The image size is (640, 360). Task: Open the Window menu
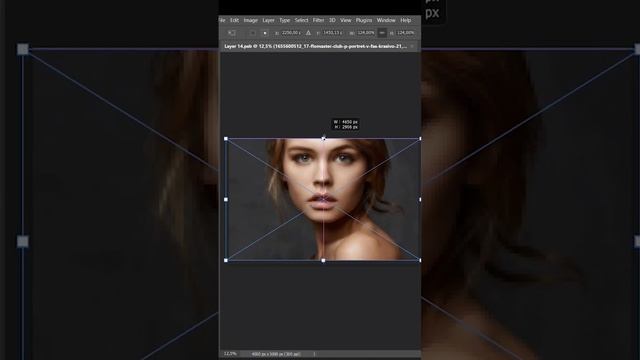[386, 20]
